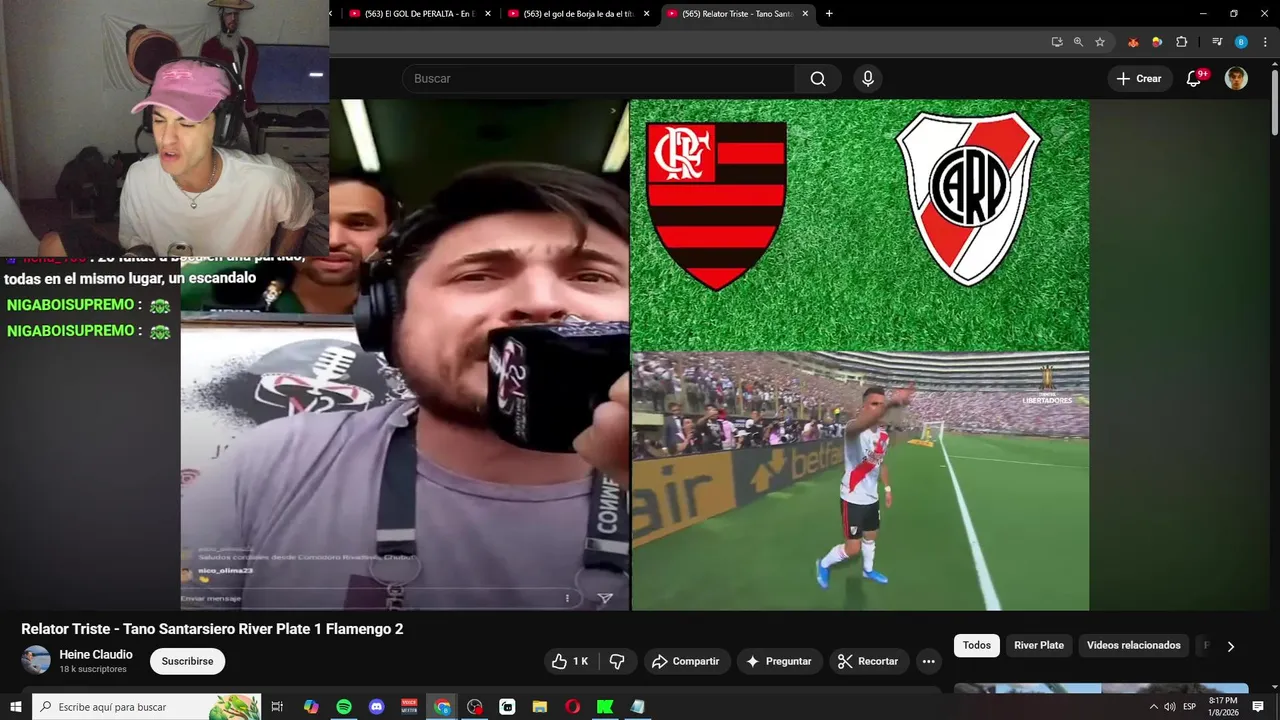Open Discord from the taskbar
The width and height of the screenshot is (1280, 720).
(x=376, y=707)
